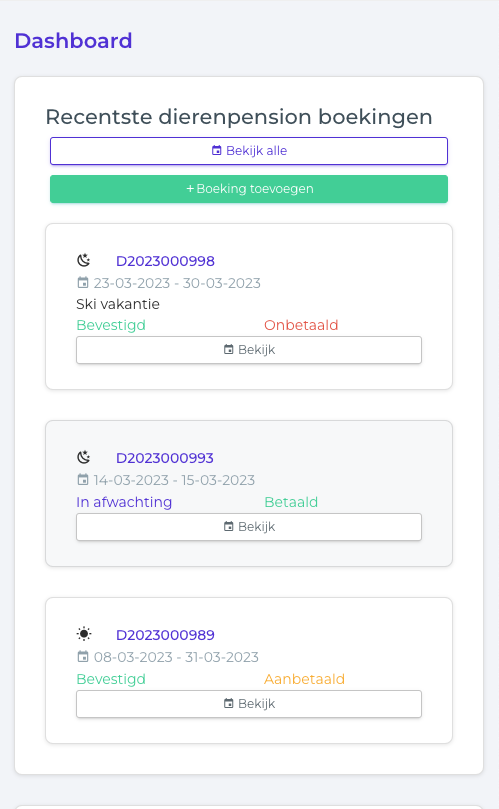
Task: Click the Dashboard page heading
Action: tap(73, 41)
